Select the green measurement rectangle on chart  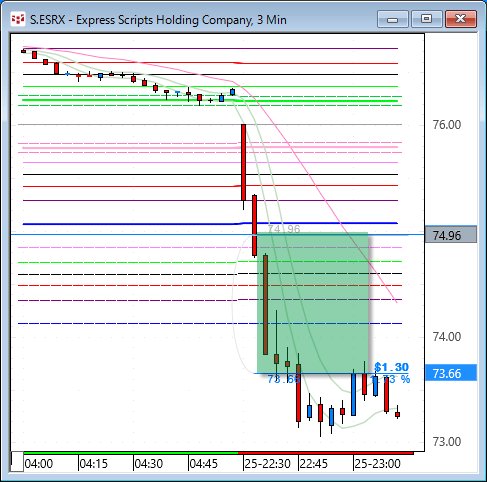coord(313,303)
